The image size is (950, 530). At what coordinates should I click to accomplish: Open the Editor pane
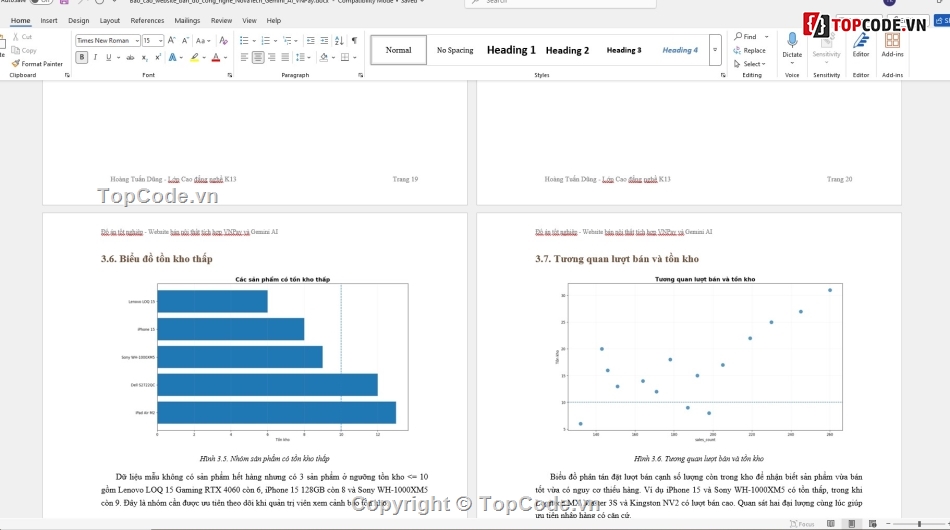point(861,46)
